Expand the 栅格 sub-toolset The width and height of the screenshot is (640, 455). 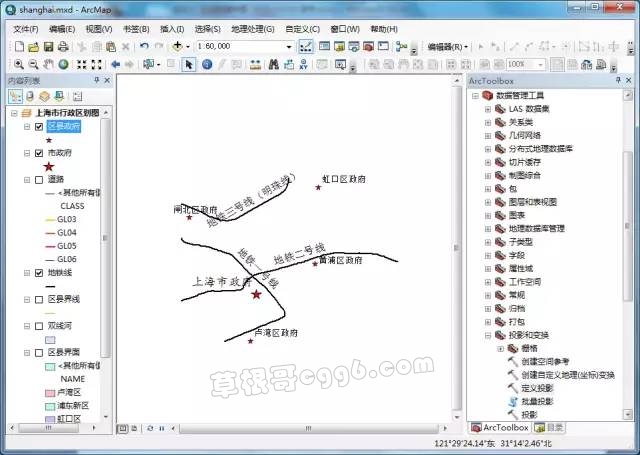(500, 348)
